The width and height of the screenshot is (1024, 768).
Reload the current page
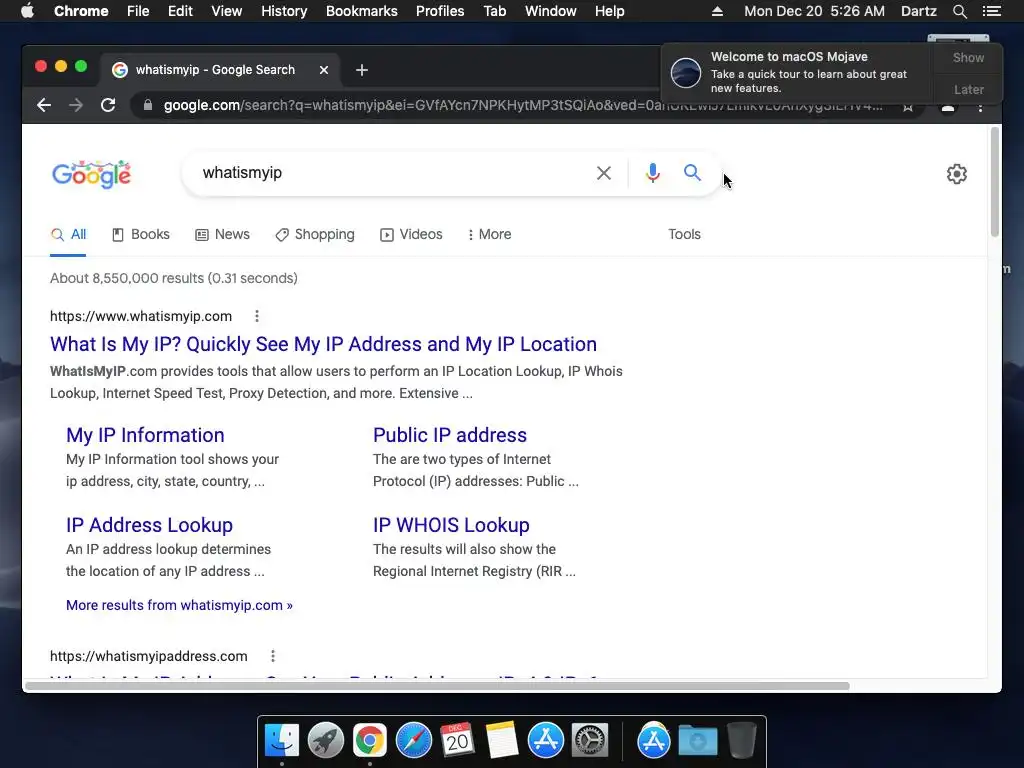pyautogui.click(x=108, y=105)
